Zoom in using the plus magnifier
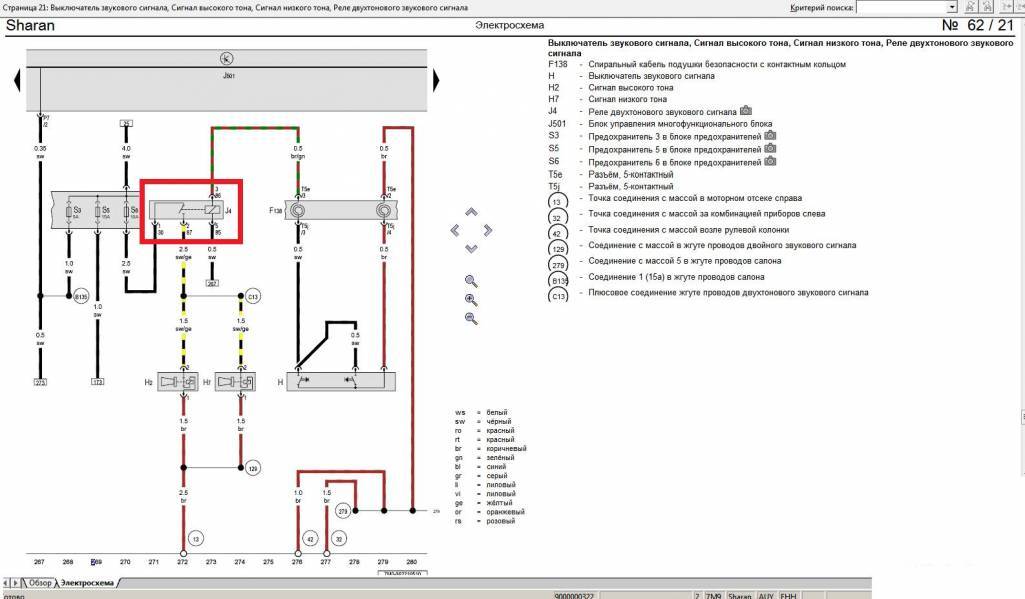Viewport: 1025px width, 599px height. tap(471, 300)
